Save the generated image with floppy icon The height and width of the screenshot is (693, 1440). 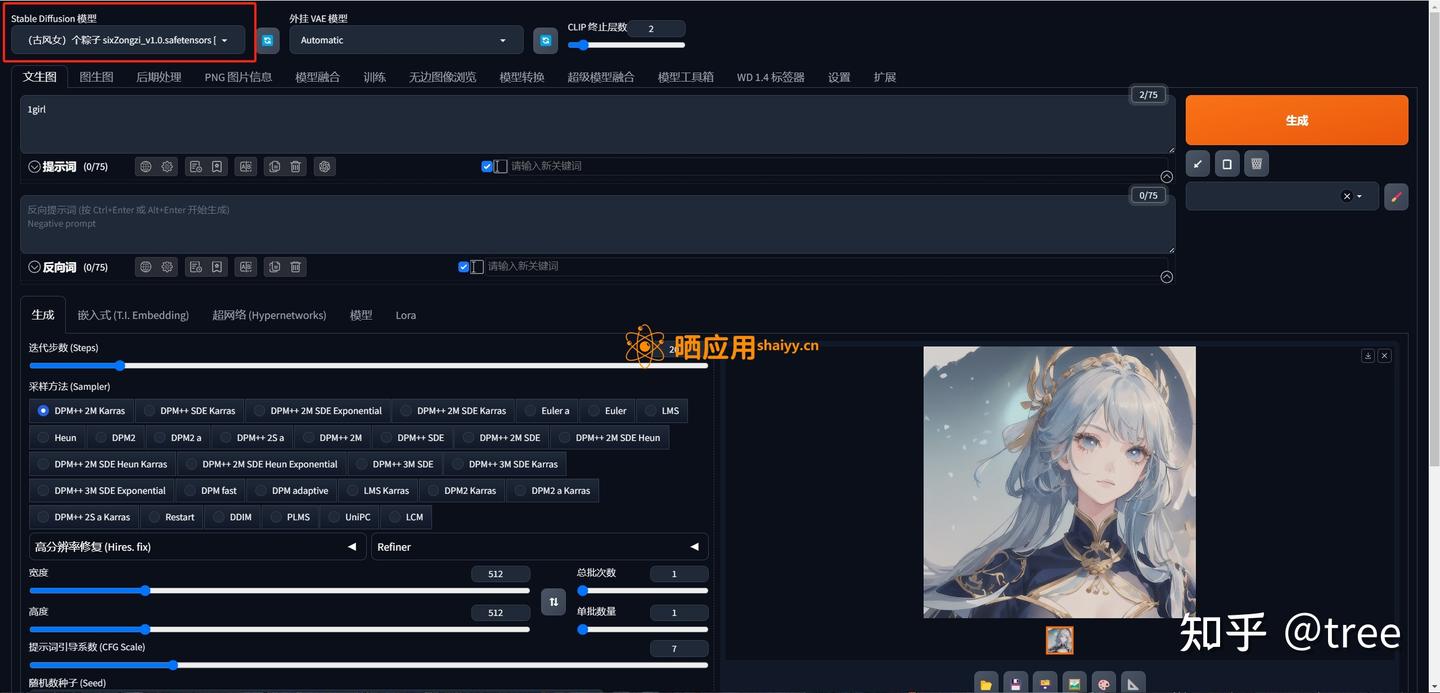[1015, 683]
